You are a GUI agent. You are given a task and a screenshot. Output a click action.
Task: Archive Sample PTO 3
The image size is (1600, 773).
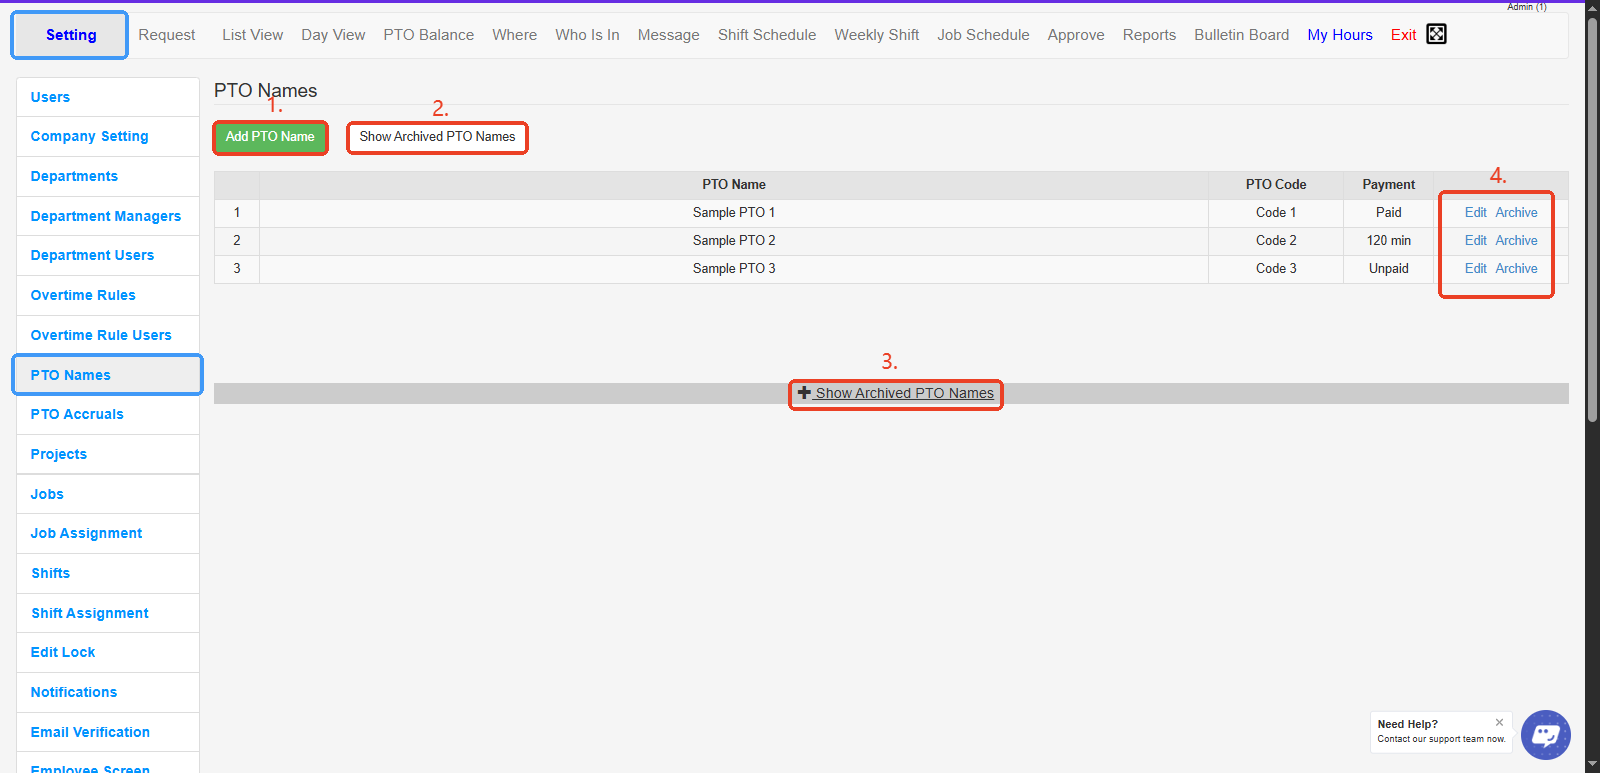[x=1516, y=269]
